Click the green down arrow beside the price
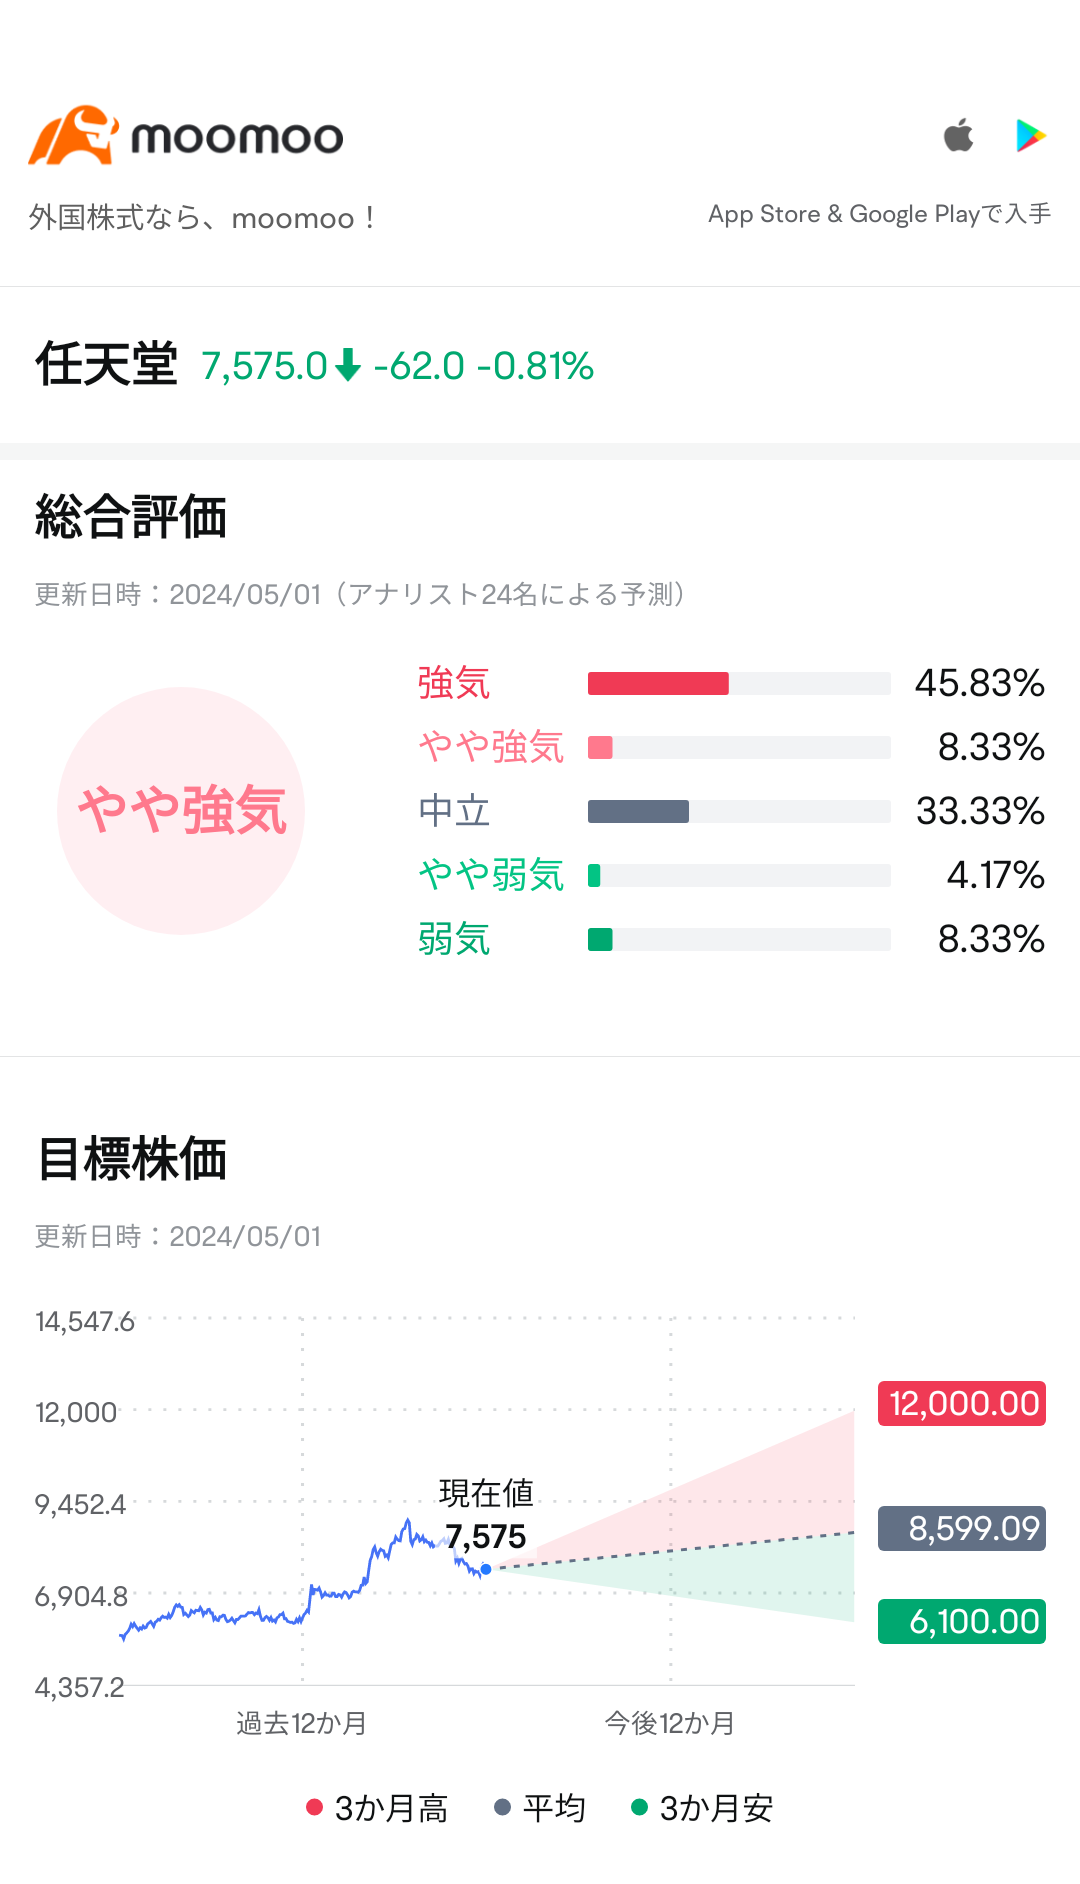The height and width of the screenshot is (1884, 1080). (x=347, y=367)
